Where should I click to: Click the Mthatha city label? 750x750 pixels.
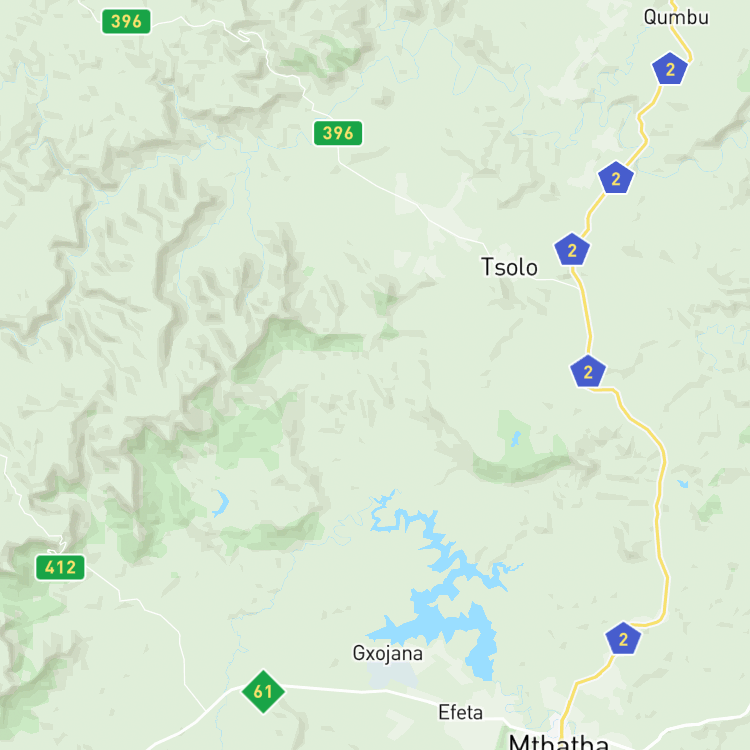(558, 741)
